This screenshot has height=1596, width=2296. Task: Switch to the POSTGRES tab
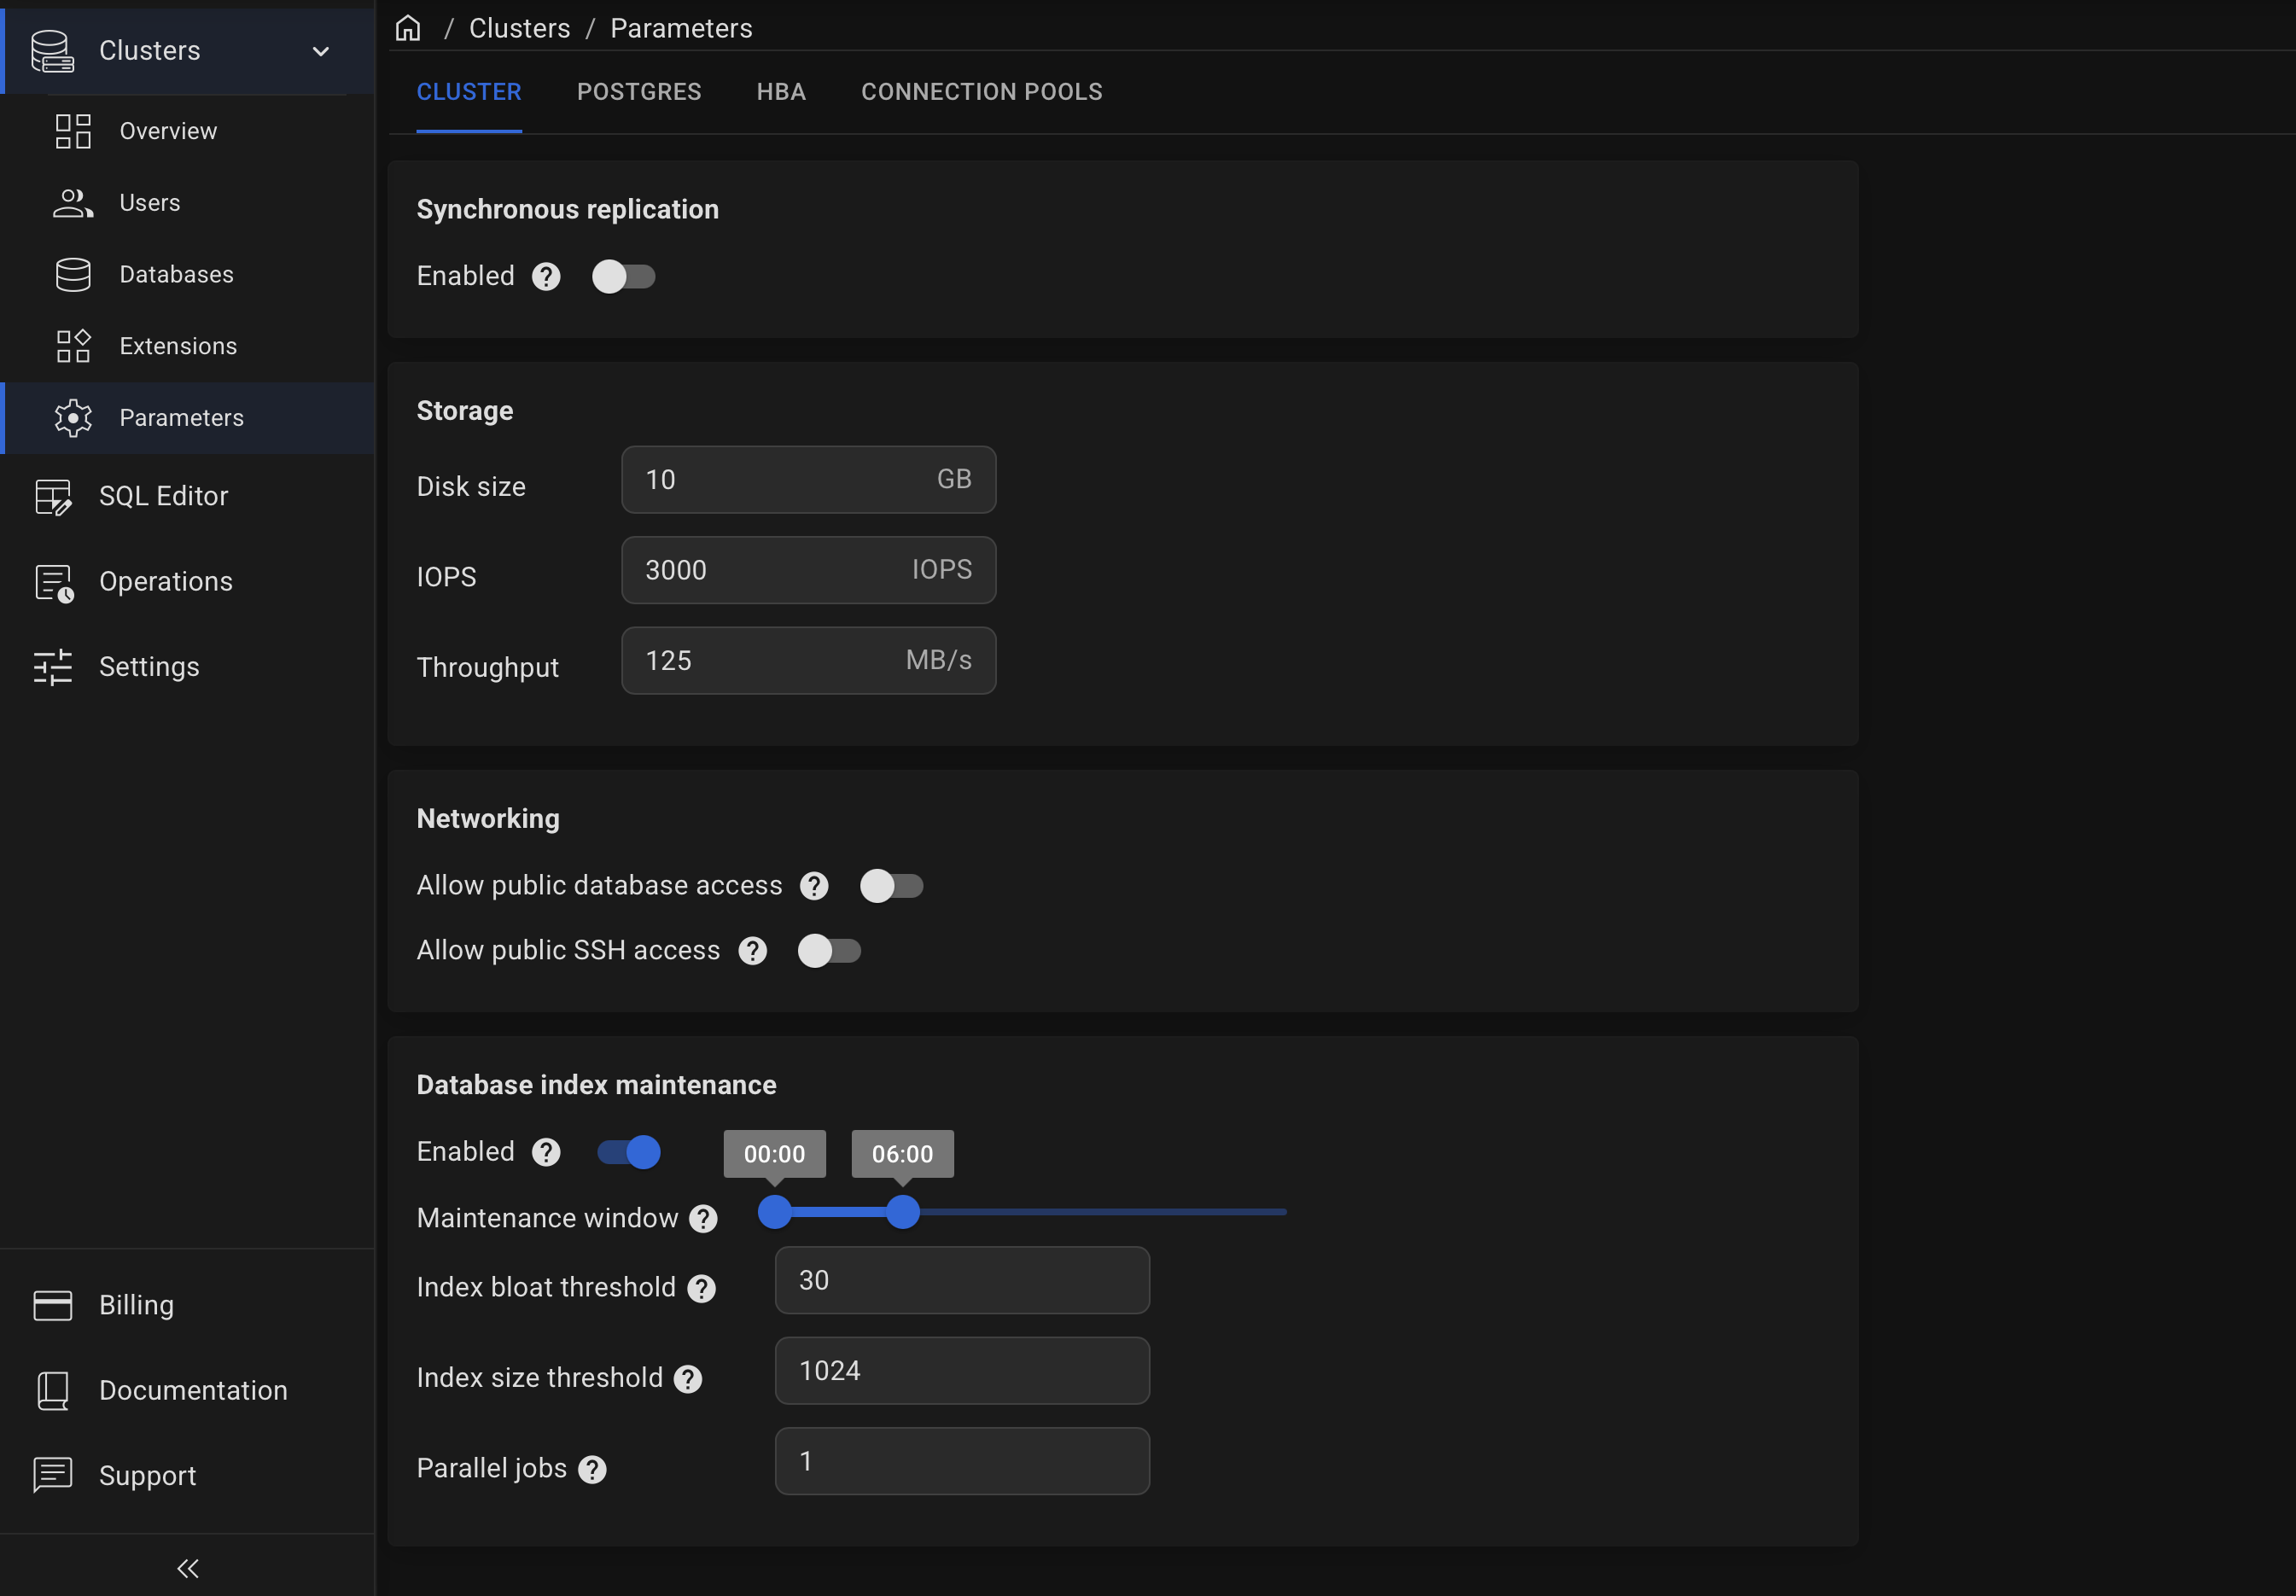pos(639,92)
